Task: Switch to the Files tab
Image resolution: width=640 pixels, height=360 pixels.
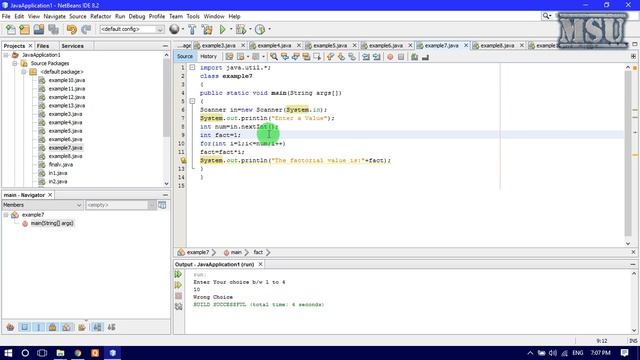Action: pyautogui.click(x=42, y=46)
